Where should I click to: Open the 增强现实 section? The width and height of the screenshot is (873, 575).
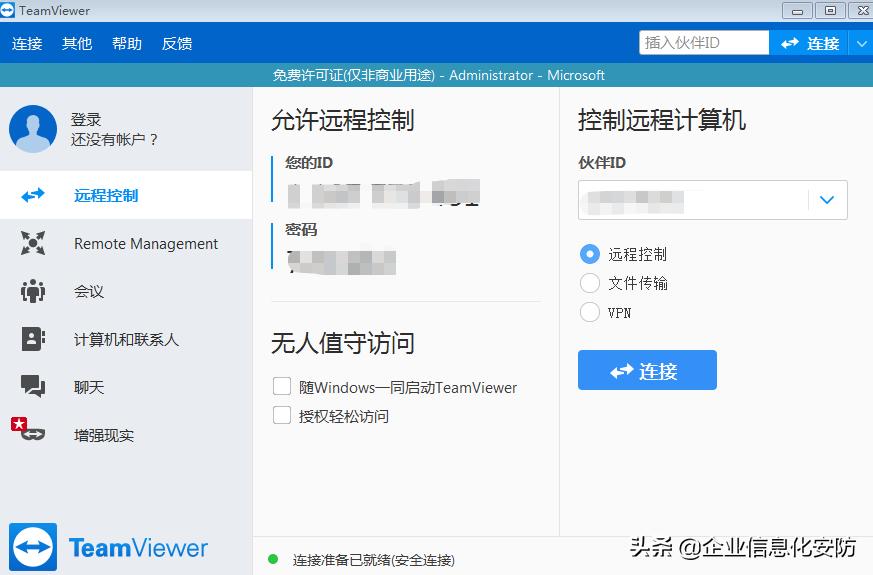pyautogui.click(x=126, y=435)
